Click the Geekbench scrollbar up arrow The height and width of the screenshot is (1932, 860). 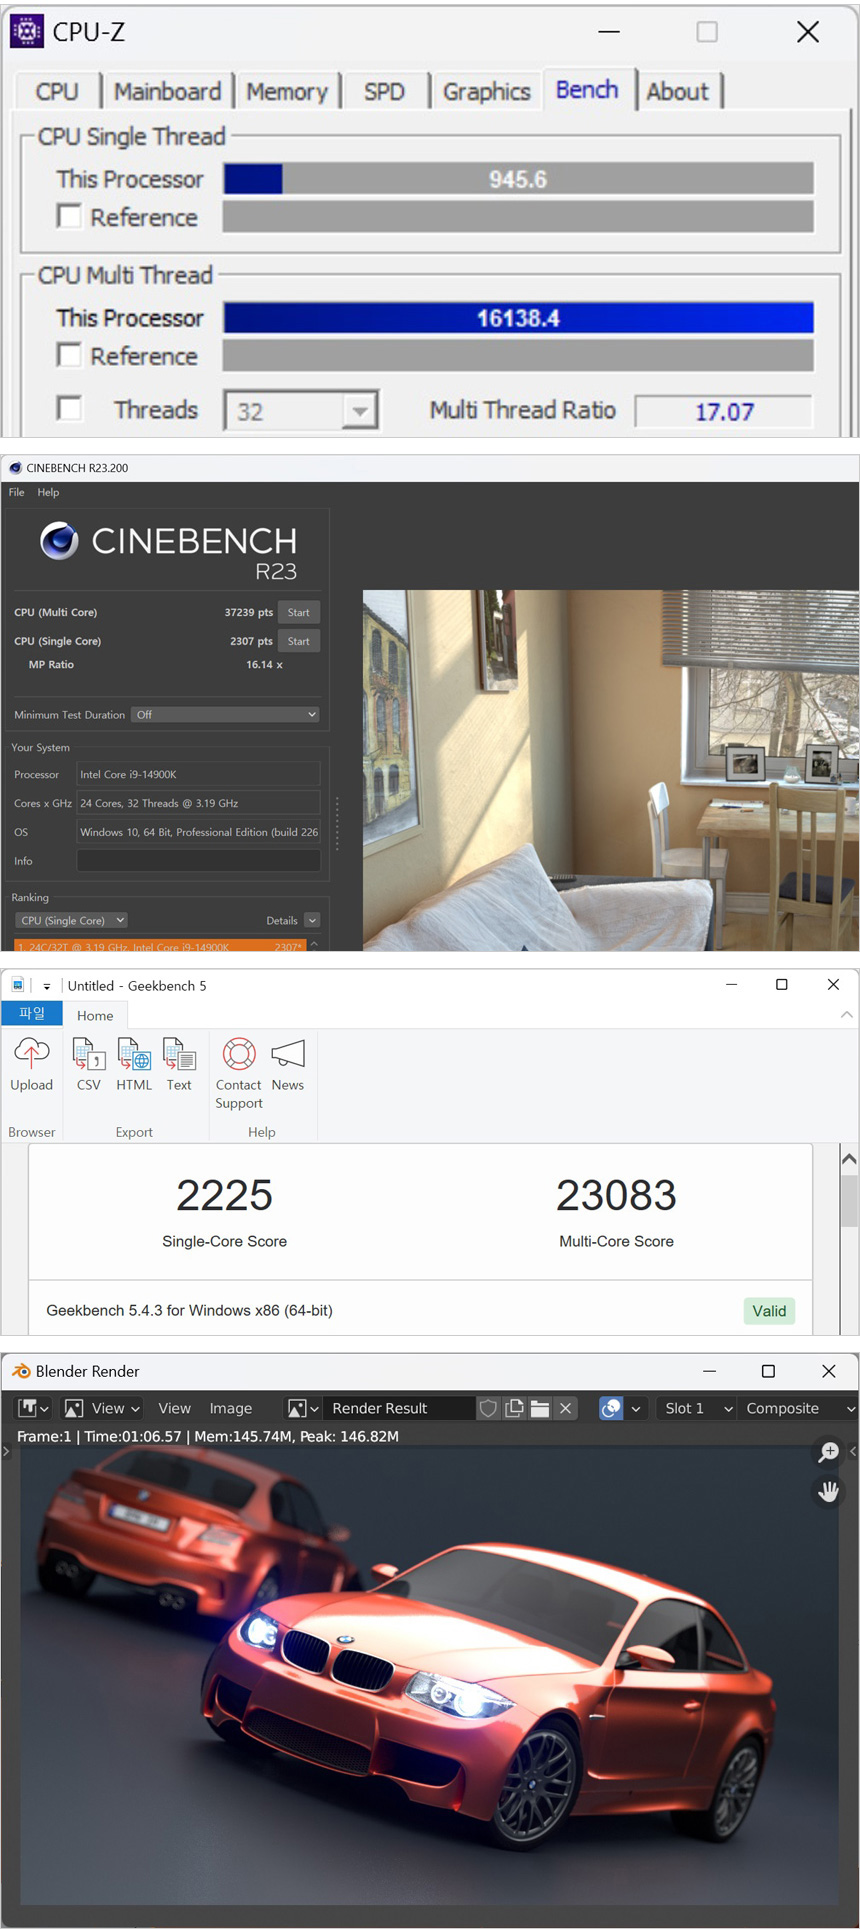pos(849,1159)
